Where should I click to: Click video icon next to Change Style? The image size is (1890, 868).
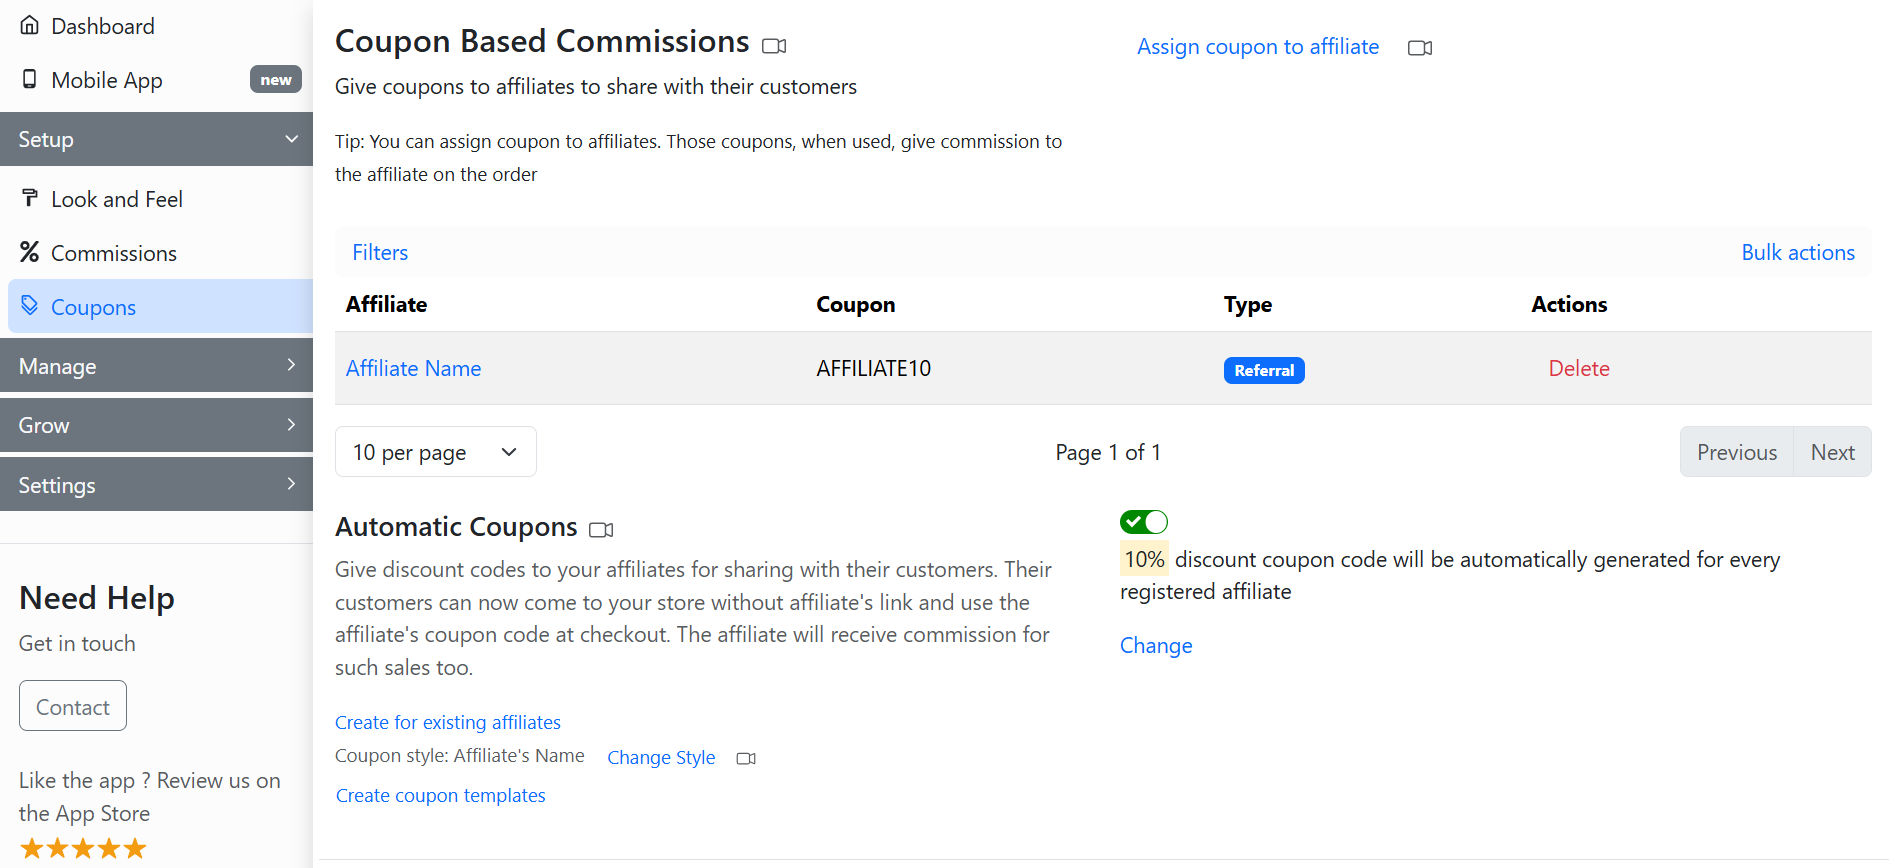(746, 759)
